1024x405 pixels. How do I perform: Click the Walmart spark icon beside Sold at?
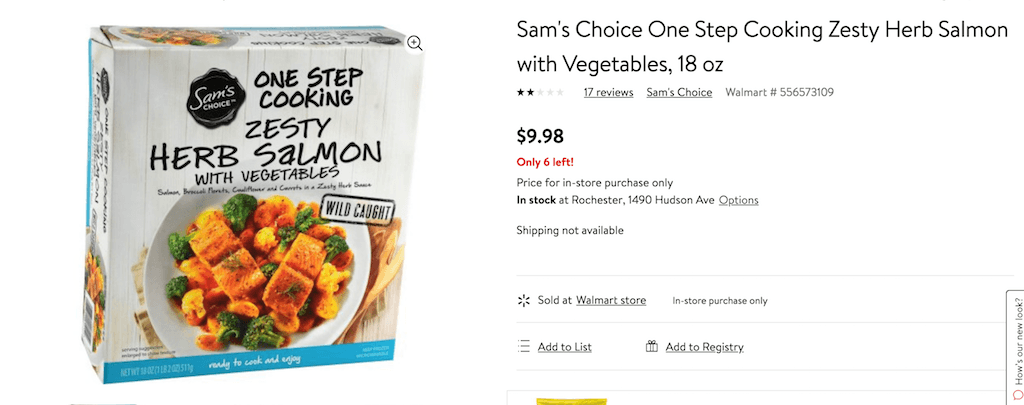click(522, 300)
